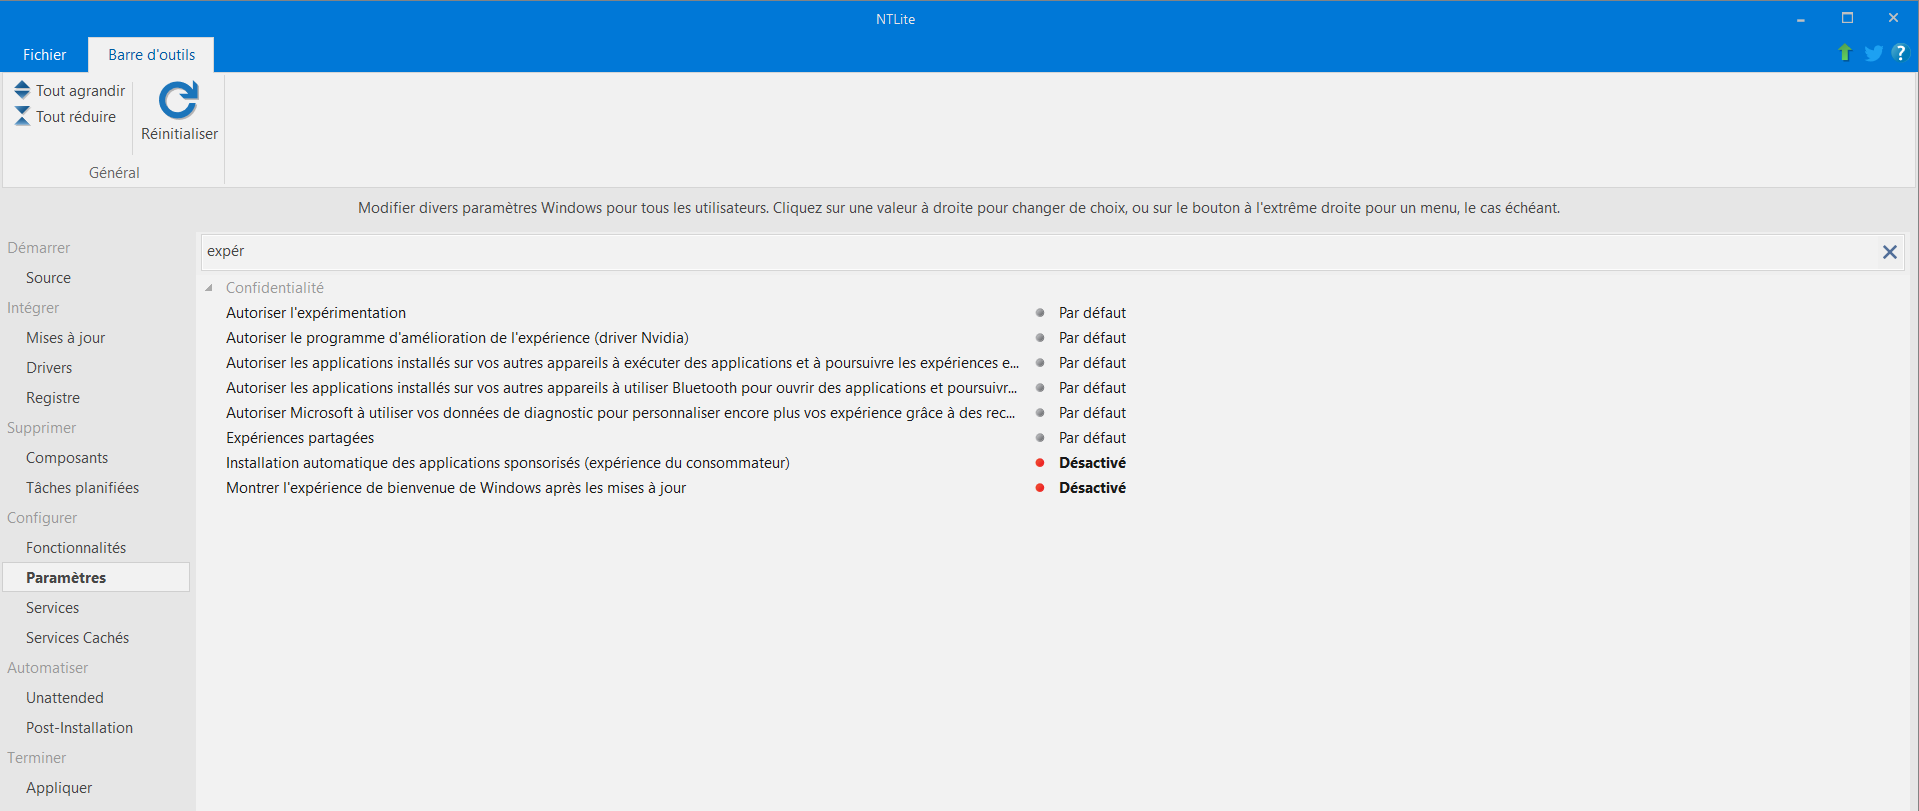
Task: Select Services Cachés in sidebar
Action: pyautogui.click(x=77, y=638)
